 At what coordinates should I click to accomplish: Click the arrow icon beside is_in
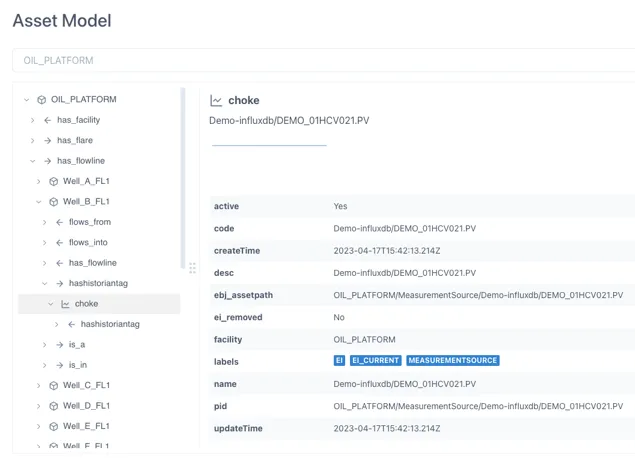(x=60, y=365)
